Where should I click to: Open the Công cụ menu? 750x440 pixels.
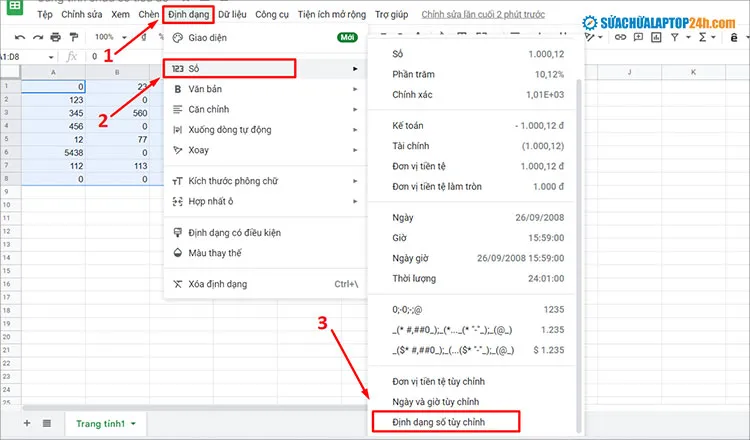coord(272,14)
